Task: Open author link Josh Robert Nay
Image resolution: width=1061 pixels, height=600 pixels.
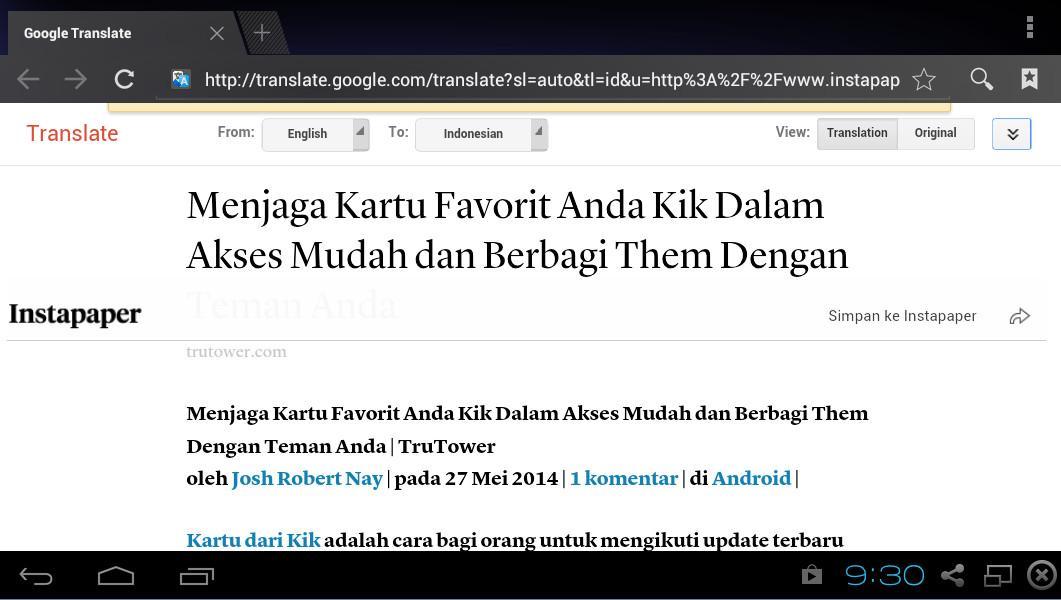Action: pos(307,478)
